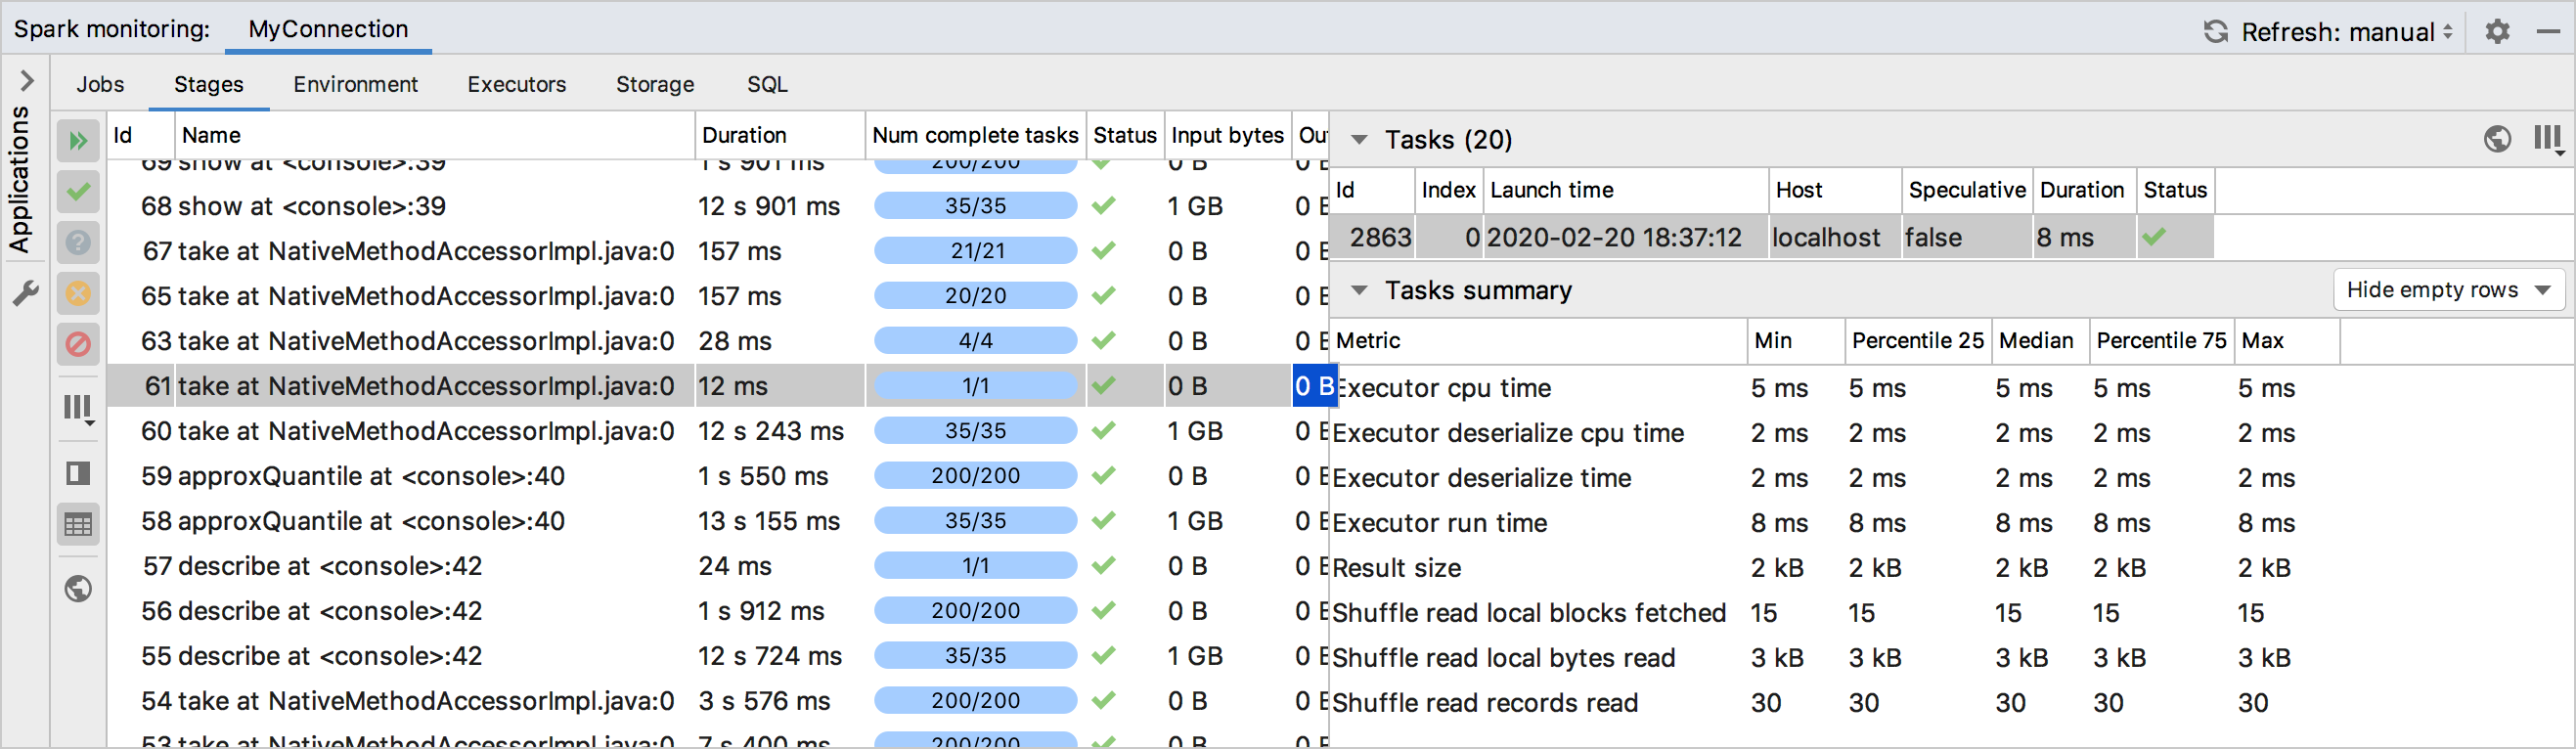This screenshot has width=2576, height=749.
Task: Click the 35/35 progress bar for stage 60
Action: pos(975,431)
